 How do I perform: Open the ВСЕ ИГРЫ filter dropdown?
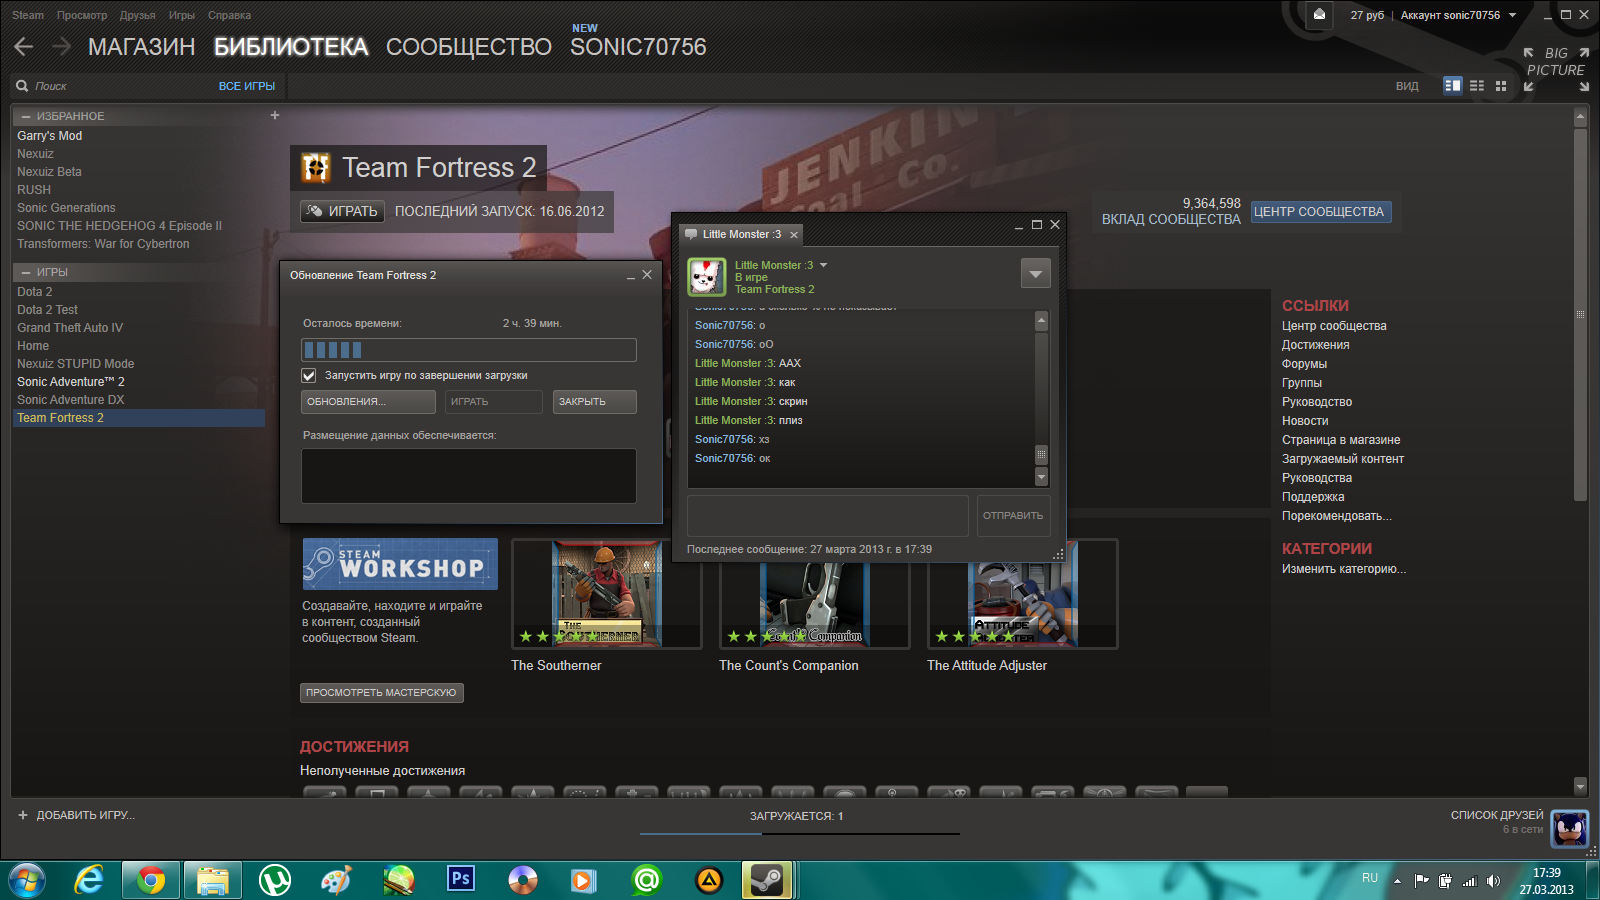pos(247,86)
